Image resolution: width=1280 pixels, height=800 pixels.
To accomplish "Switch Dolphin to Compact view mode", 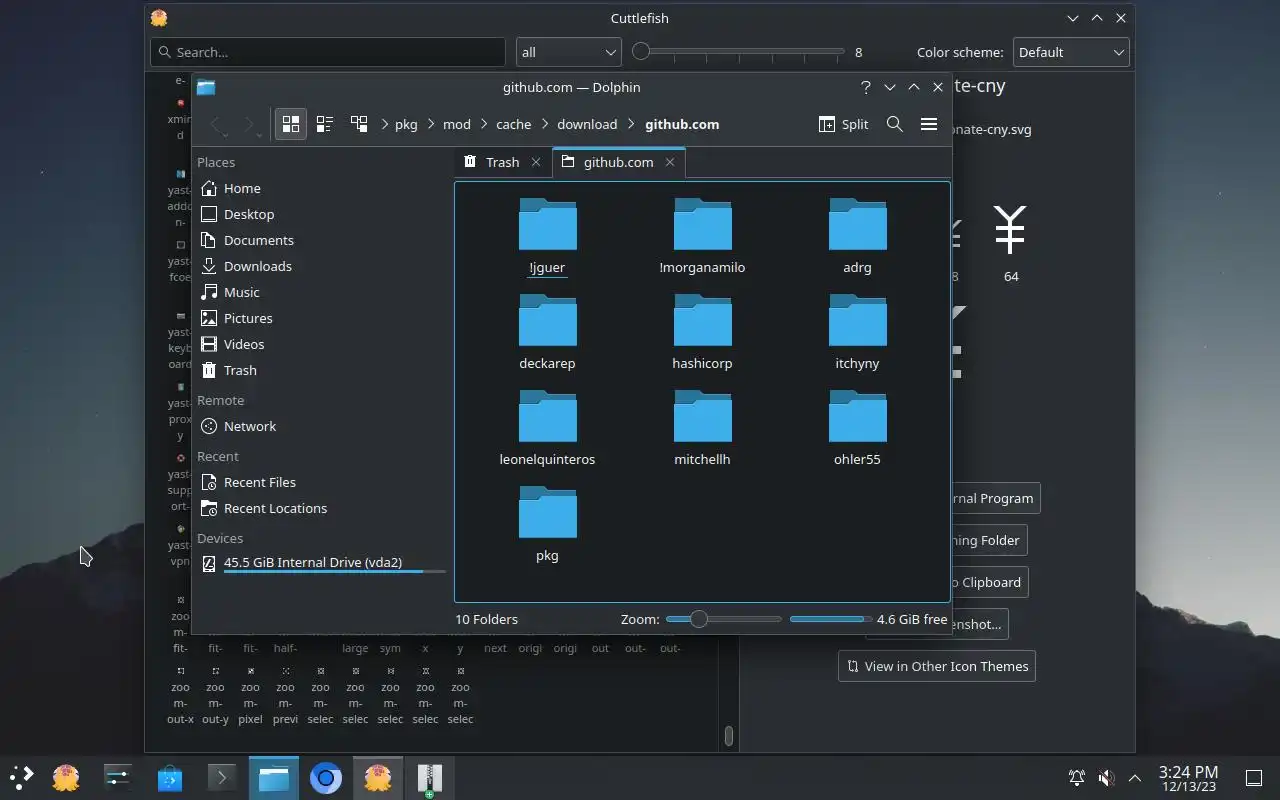I will click(x=325, y=124).
